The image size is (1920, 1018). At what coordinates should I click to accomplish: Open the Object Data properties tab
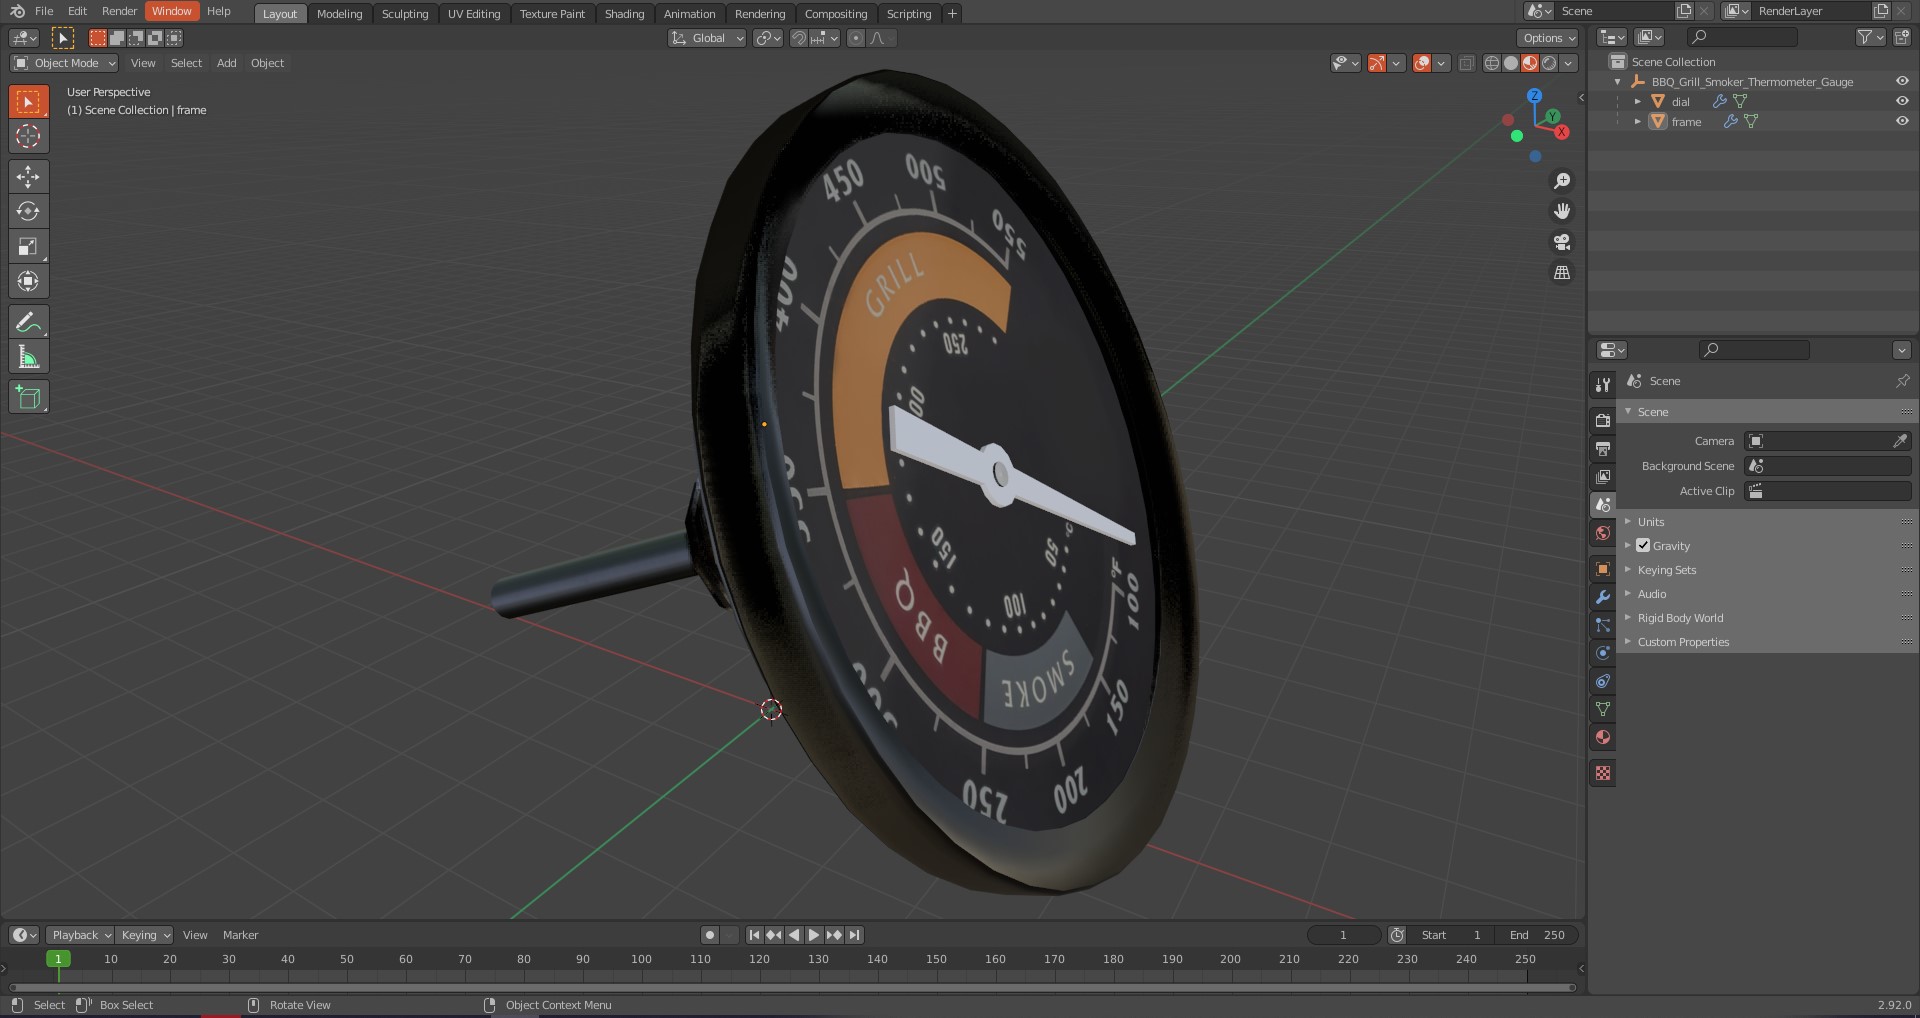point(1603,709)
